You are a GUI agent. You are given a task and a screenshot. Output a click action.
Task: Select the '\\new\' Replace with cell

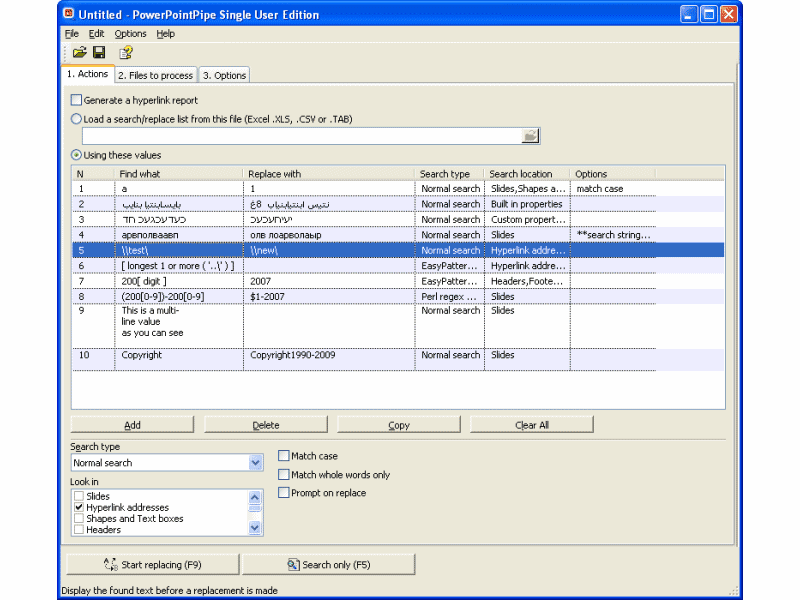330,250
